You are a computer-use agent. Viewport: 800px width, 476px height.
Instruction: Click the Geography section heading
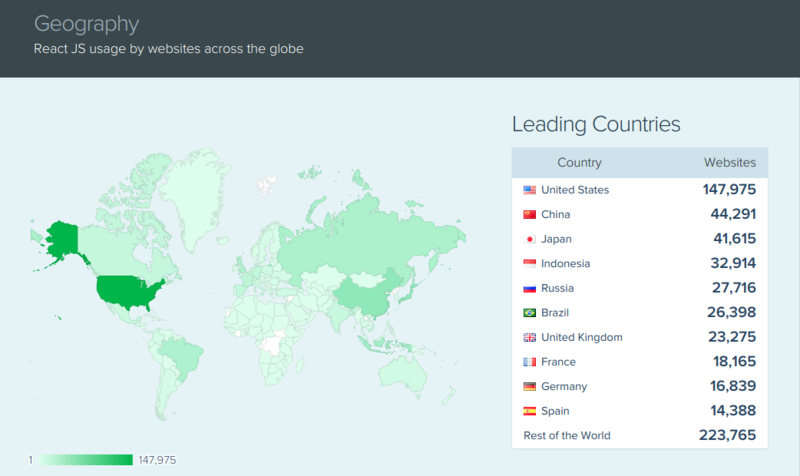click(86, 23)
